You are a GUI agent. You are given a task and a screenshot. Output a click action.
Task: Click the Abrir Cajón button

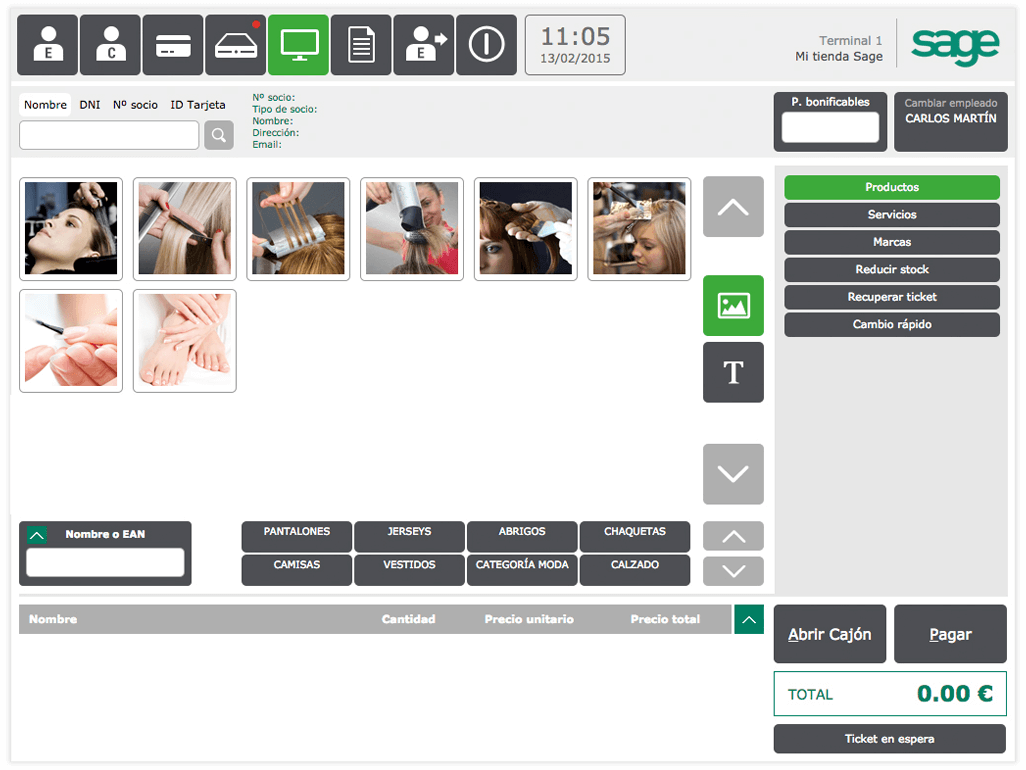click(830, 634)
